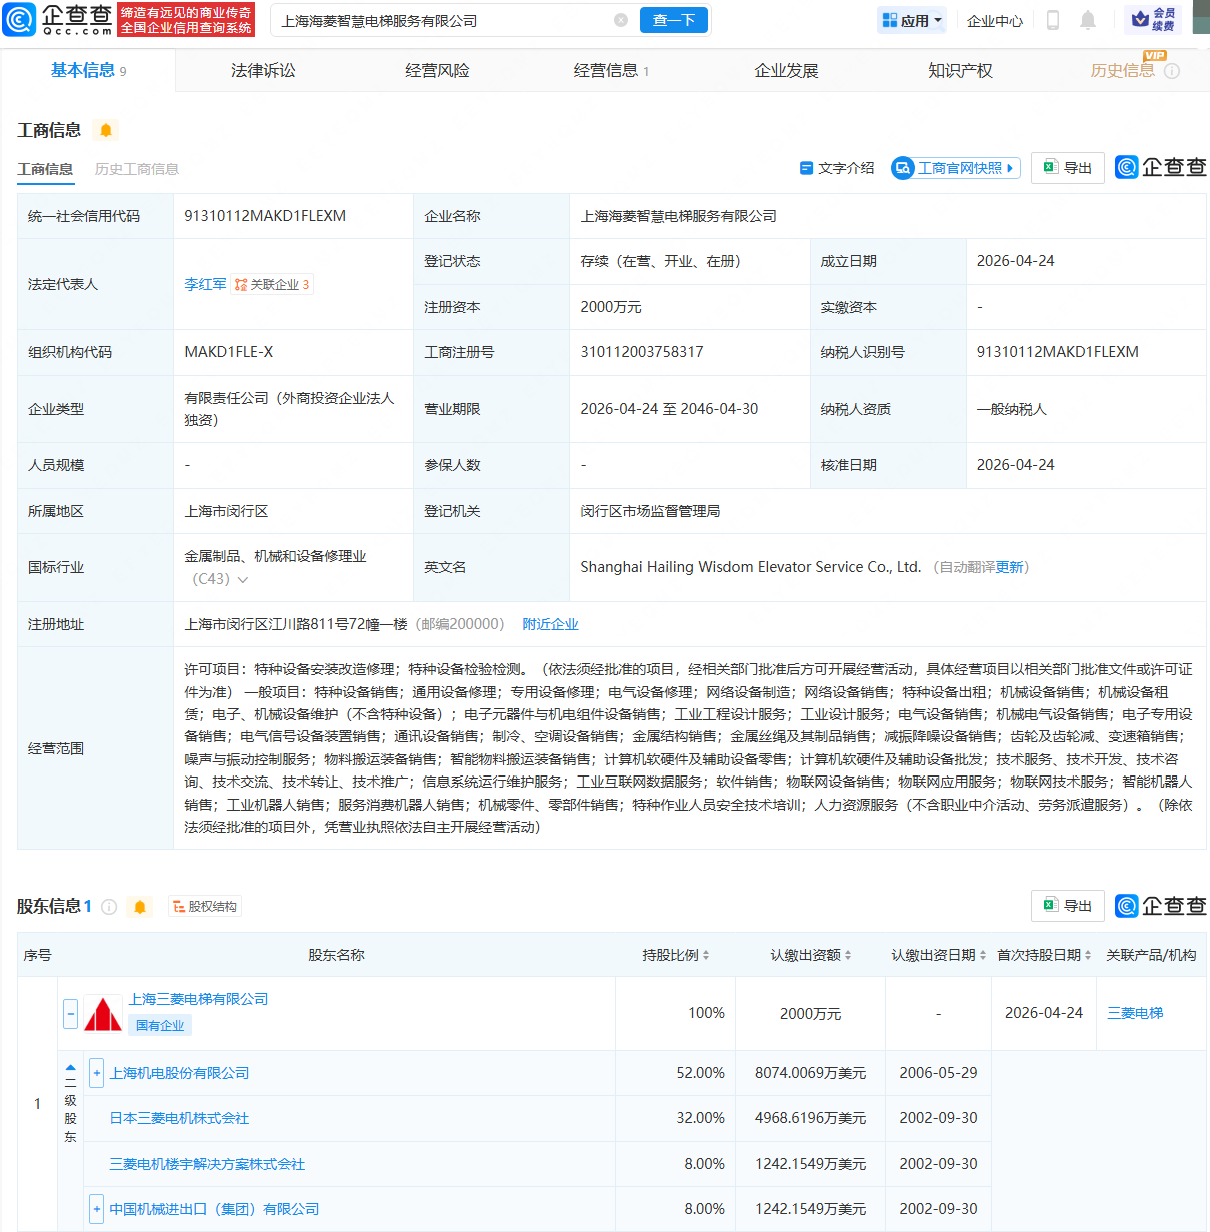The height and width of the screenshot is (1232, 1210).
Task: Open 日本三菱电机株式会社 link
Action: click(179, 1118)
